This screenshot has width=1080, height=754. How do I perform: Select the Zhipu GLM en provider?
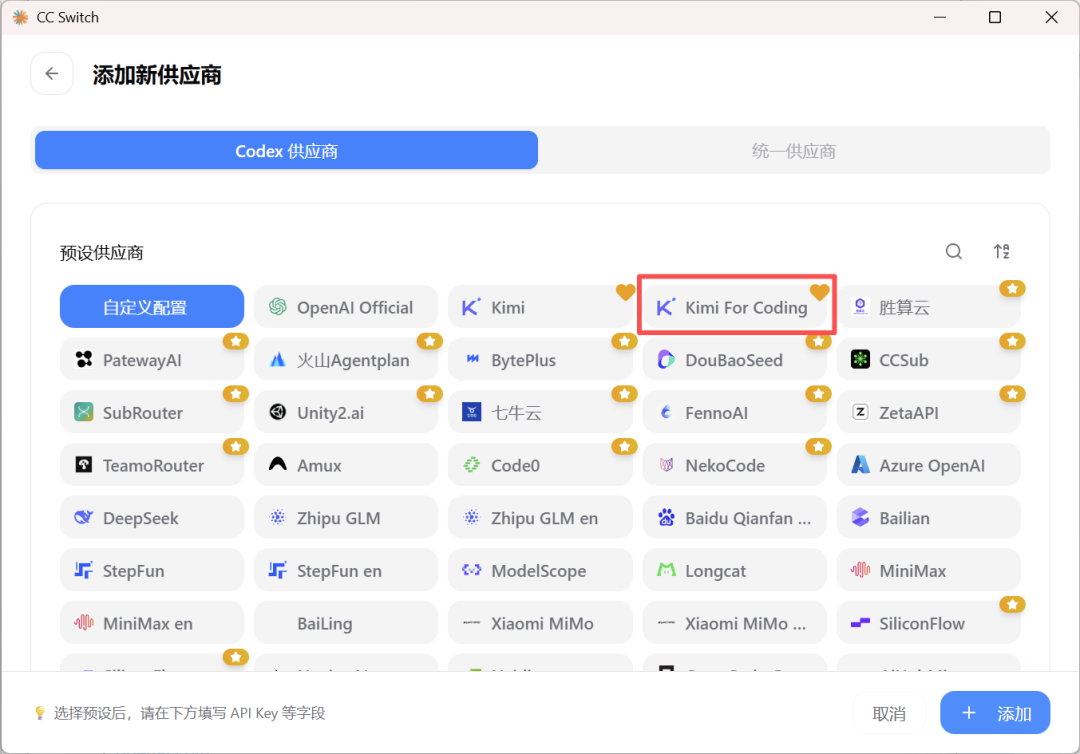pos(540,517)
